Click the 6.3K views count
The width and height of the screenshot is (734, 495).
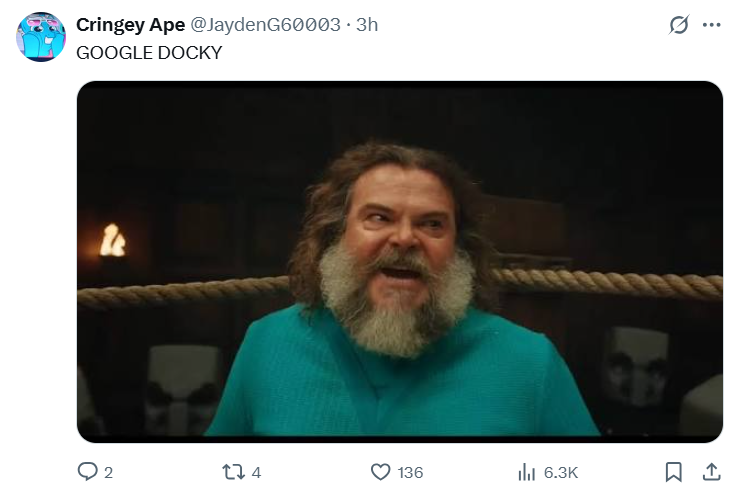[x=561, y=472]
